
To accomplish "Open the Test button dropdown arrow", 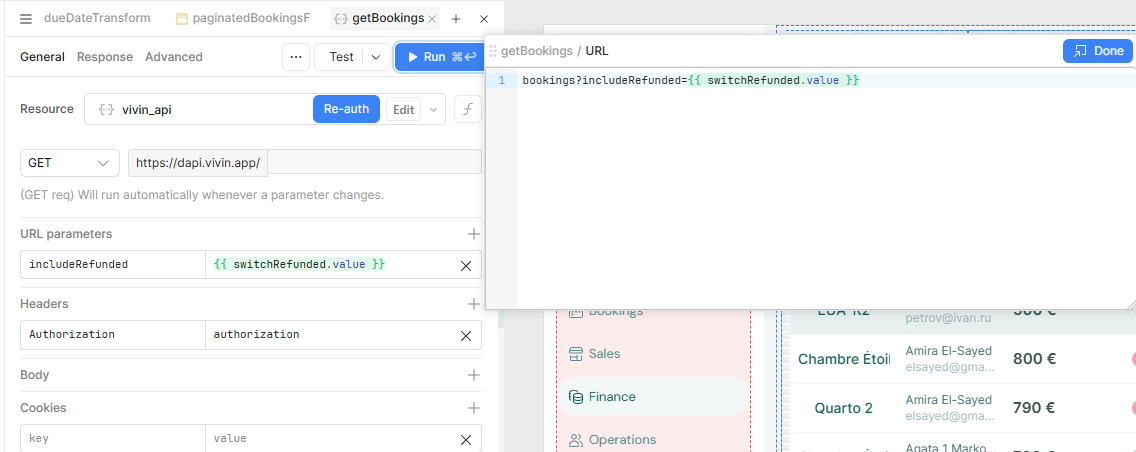I will coord(376,57).
